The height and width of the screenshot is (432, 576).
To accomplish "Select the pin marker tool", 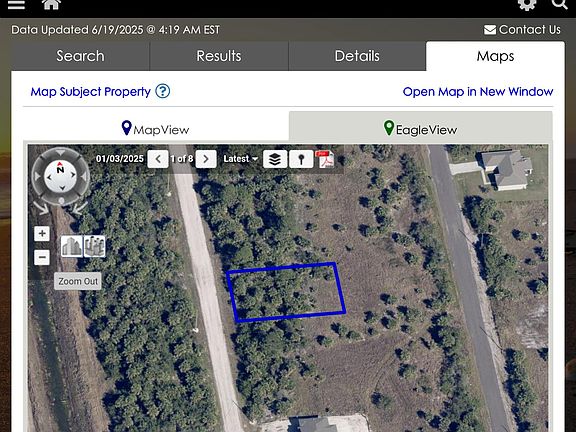I will pos(301,159).
